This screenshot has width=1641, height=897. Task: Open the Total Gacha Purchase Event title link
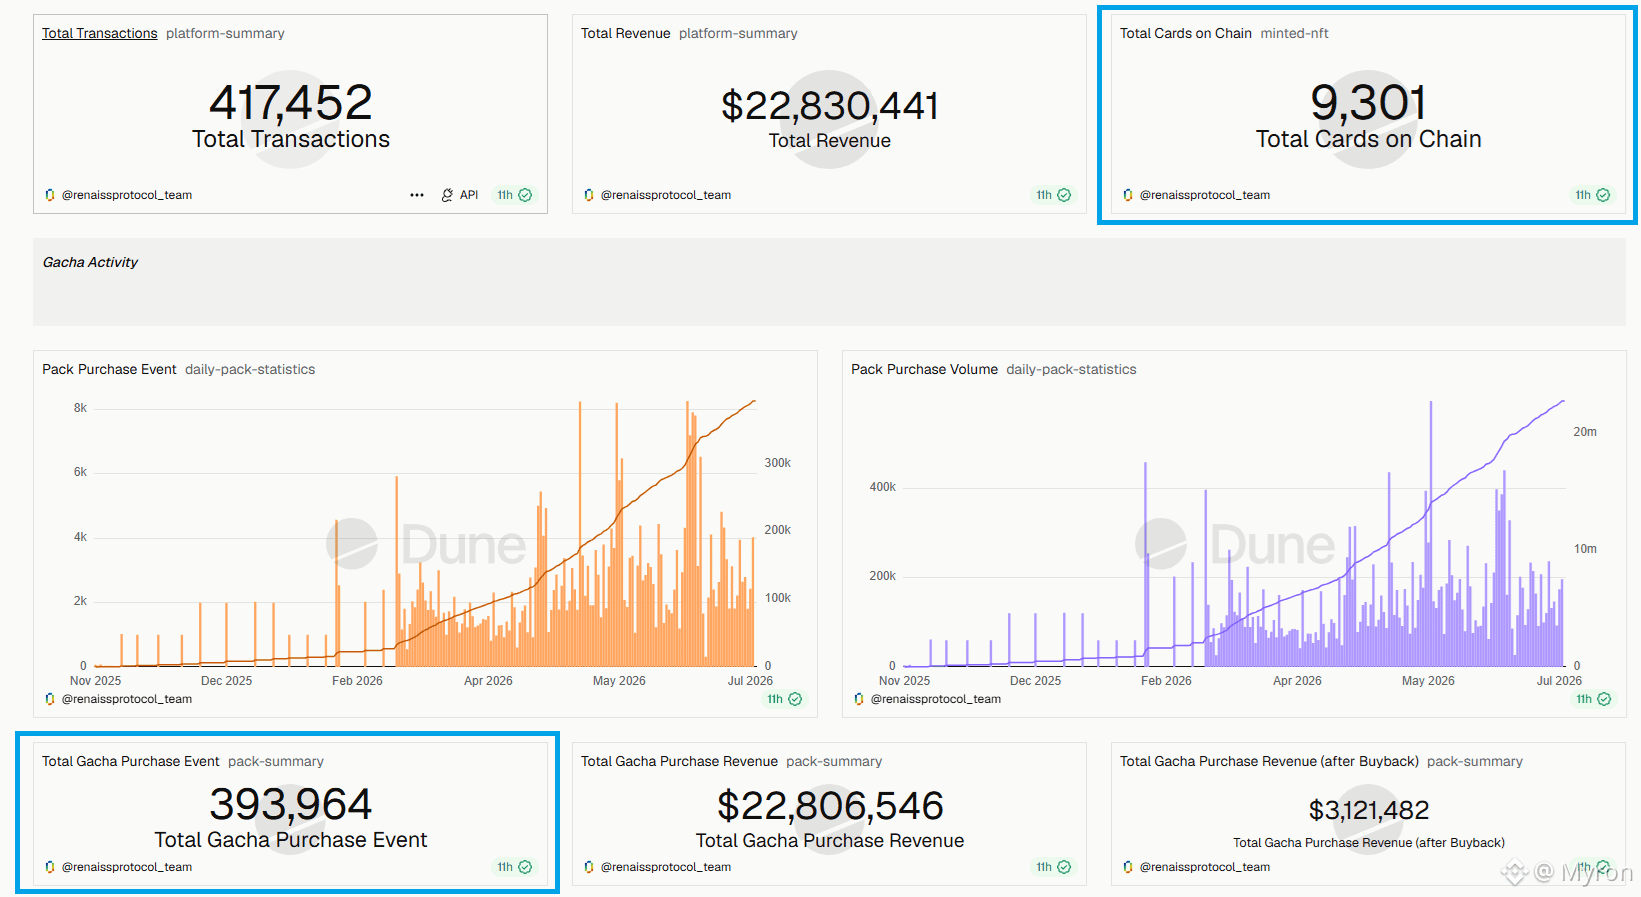point(131,761)
